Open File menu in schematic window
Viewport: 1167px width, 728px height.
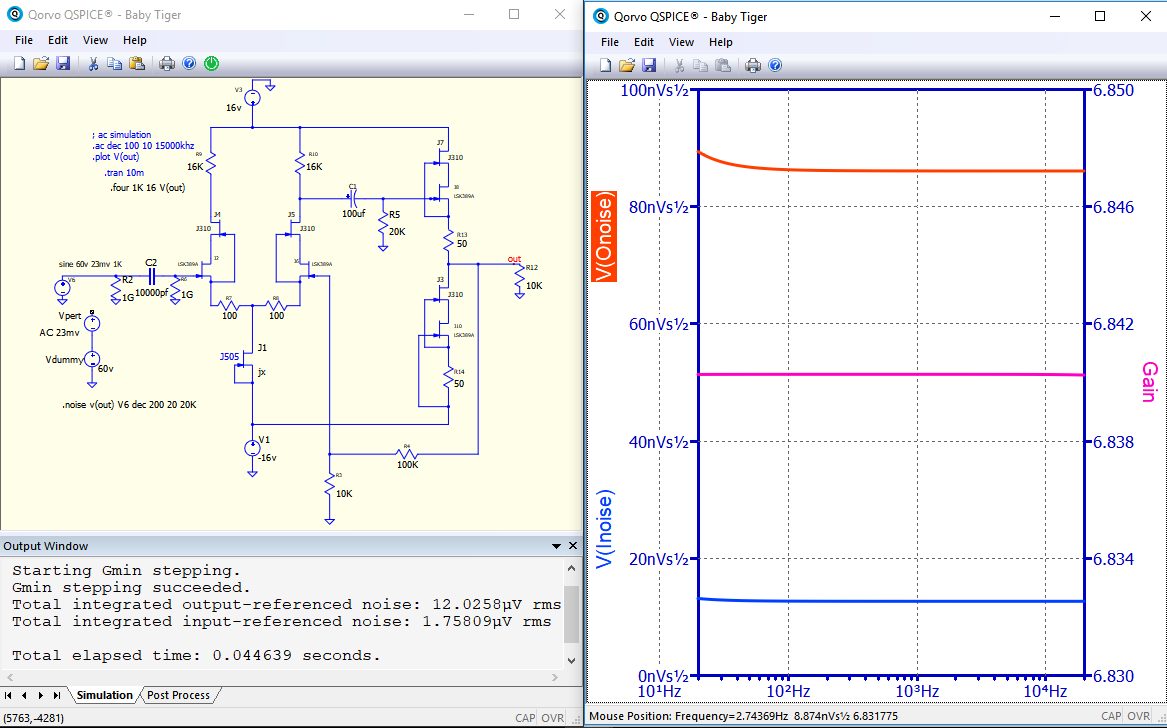pos(24,40)
